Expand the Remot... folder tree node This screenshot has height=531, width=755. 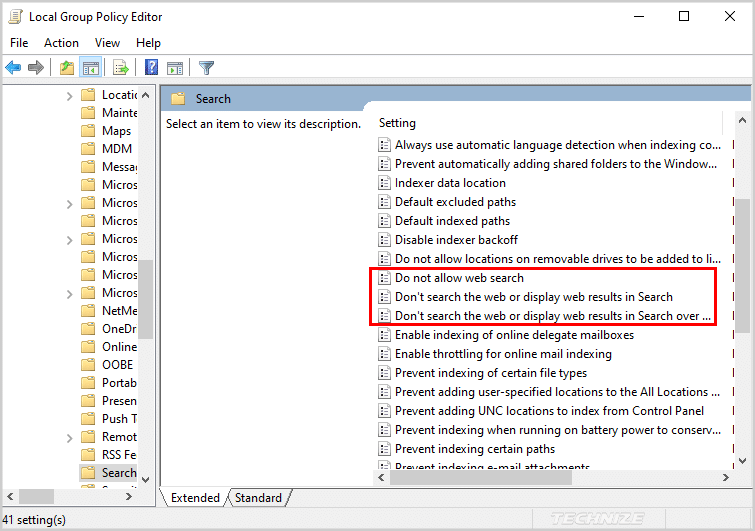click(69, 437)
